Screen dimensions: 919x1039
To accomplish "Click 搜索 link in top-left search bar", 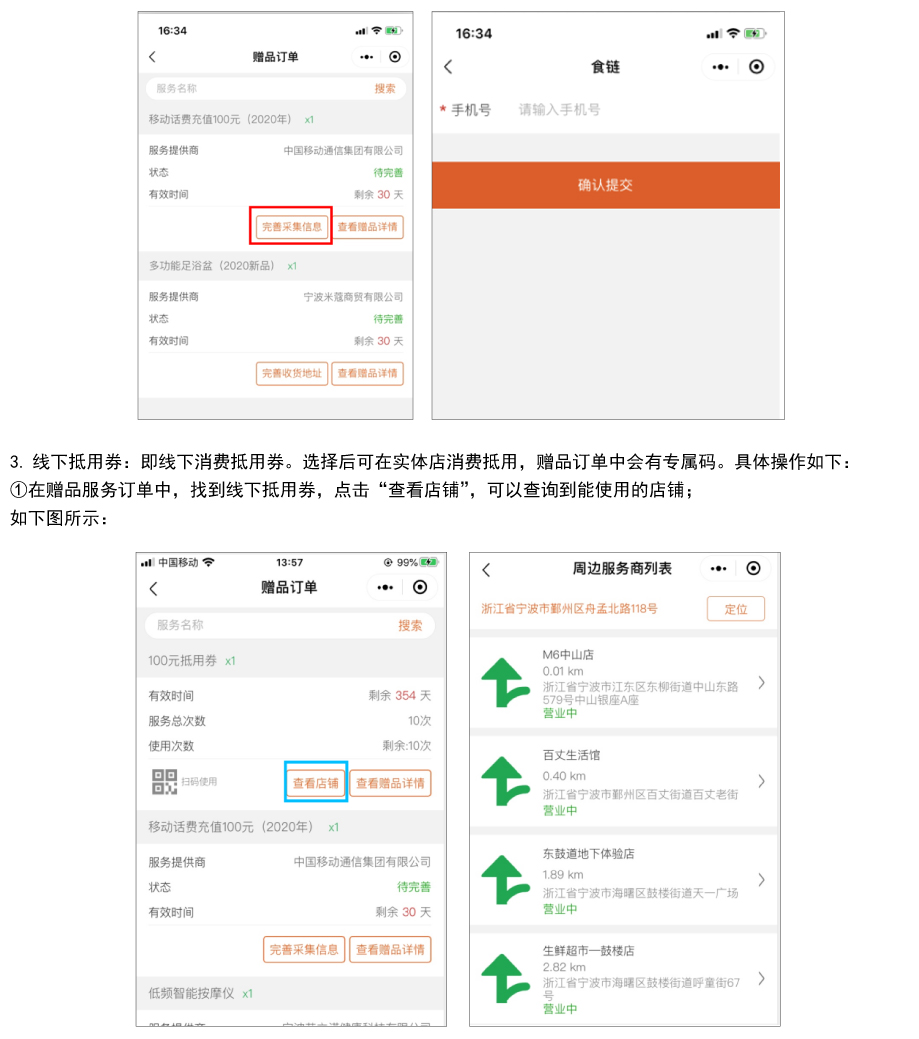I will point(385,89).
